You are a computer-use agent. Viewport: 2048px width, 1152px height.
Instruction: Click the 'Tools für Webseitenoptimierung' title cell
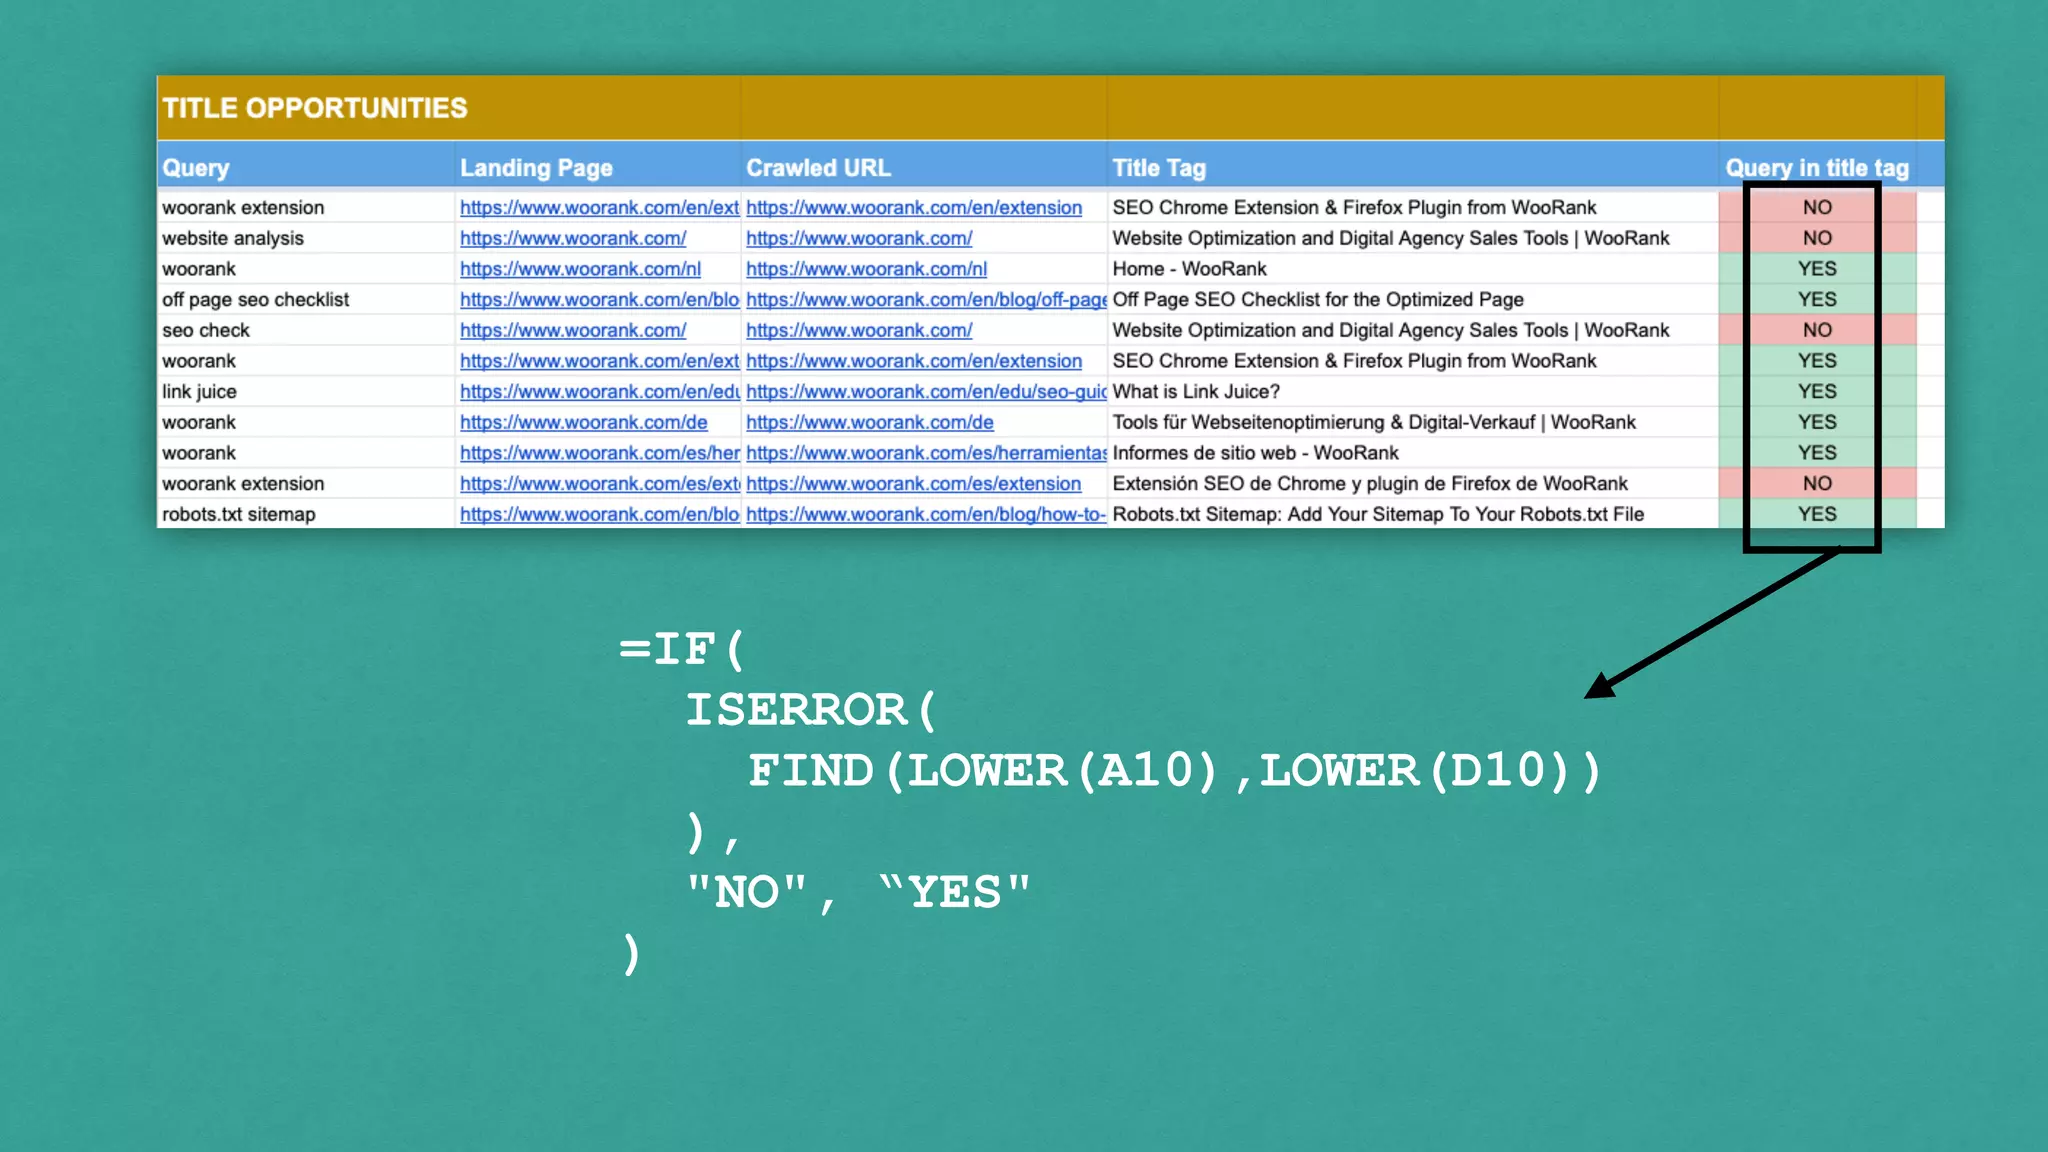tap(1413, 422)
